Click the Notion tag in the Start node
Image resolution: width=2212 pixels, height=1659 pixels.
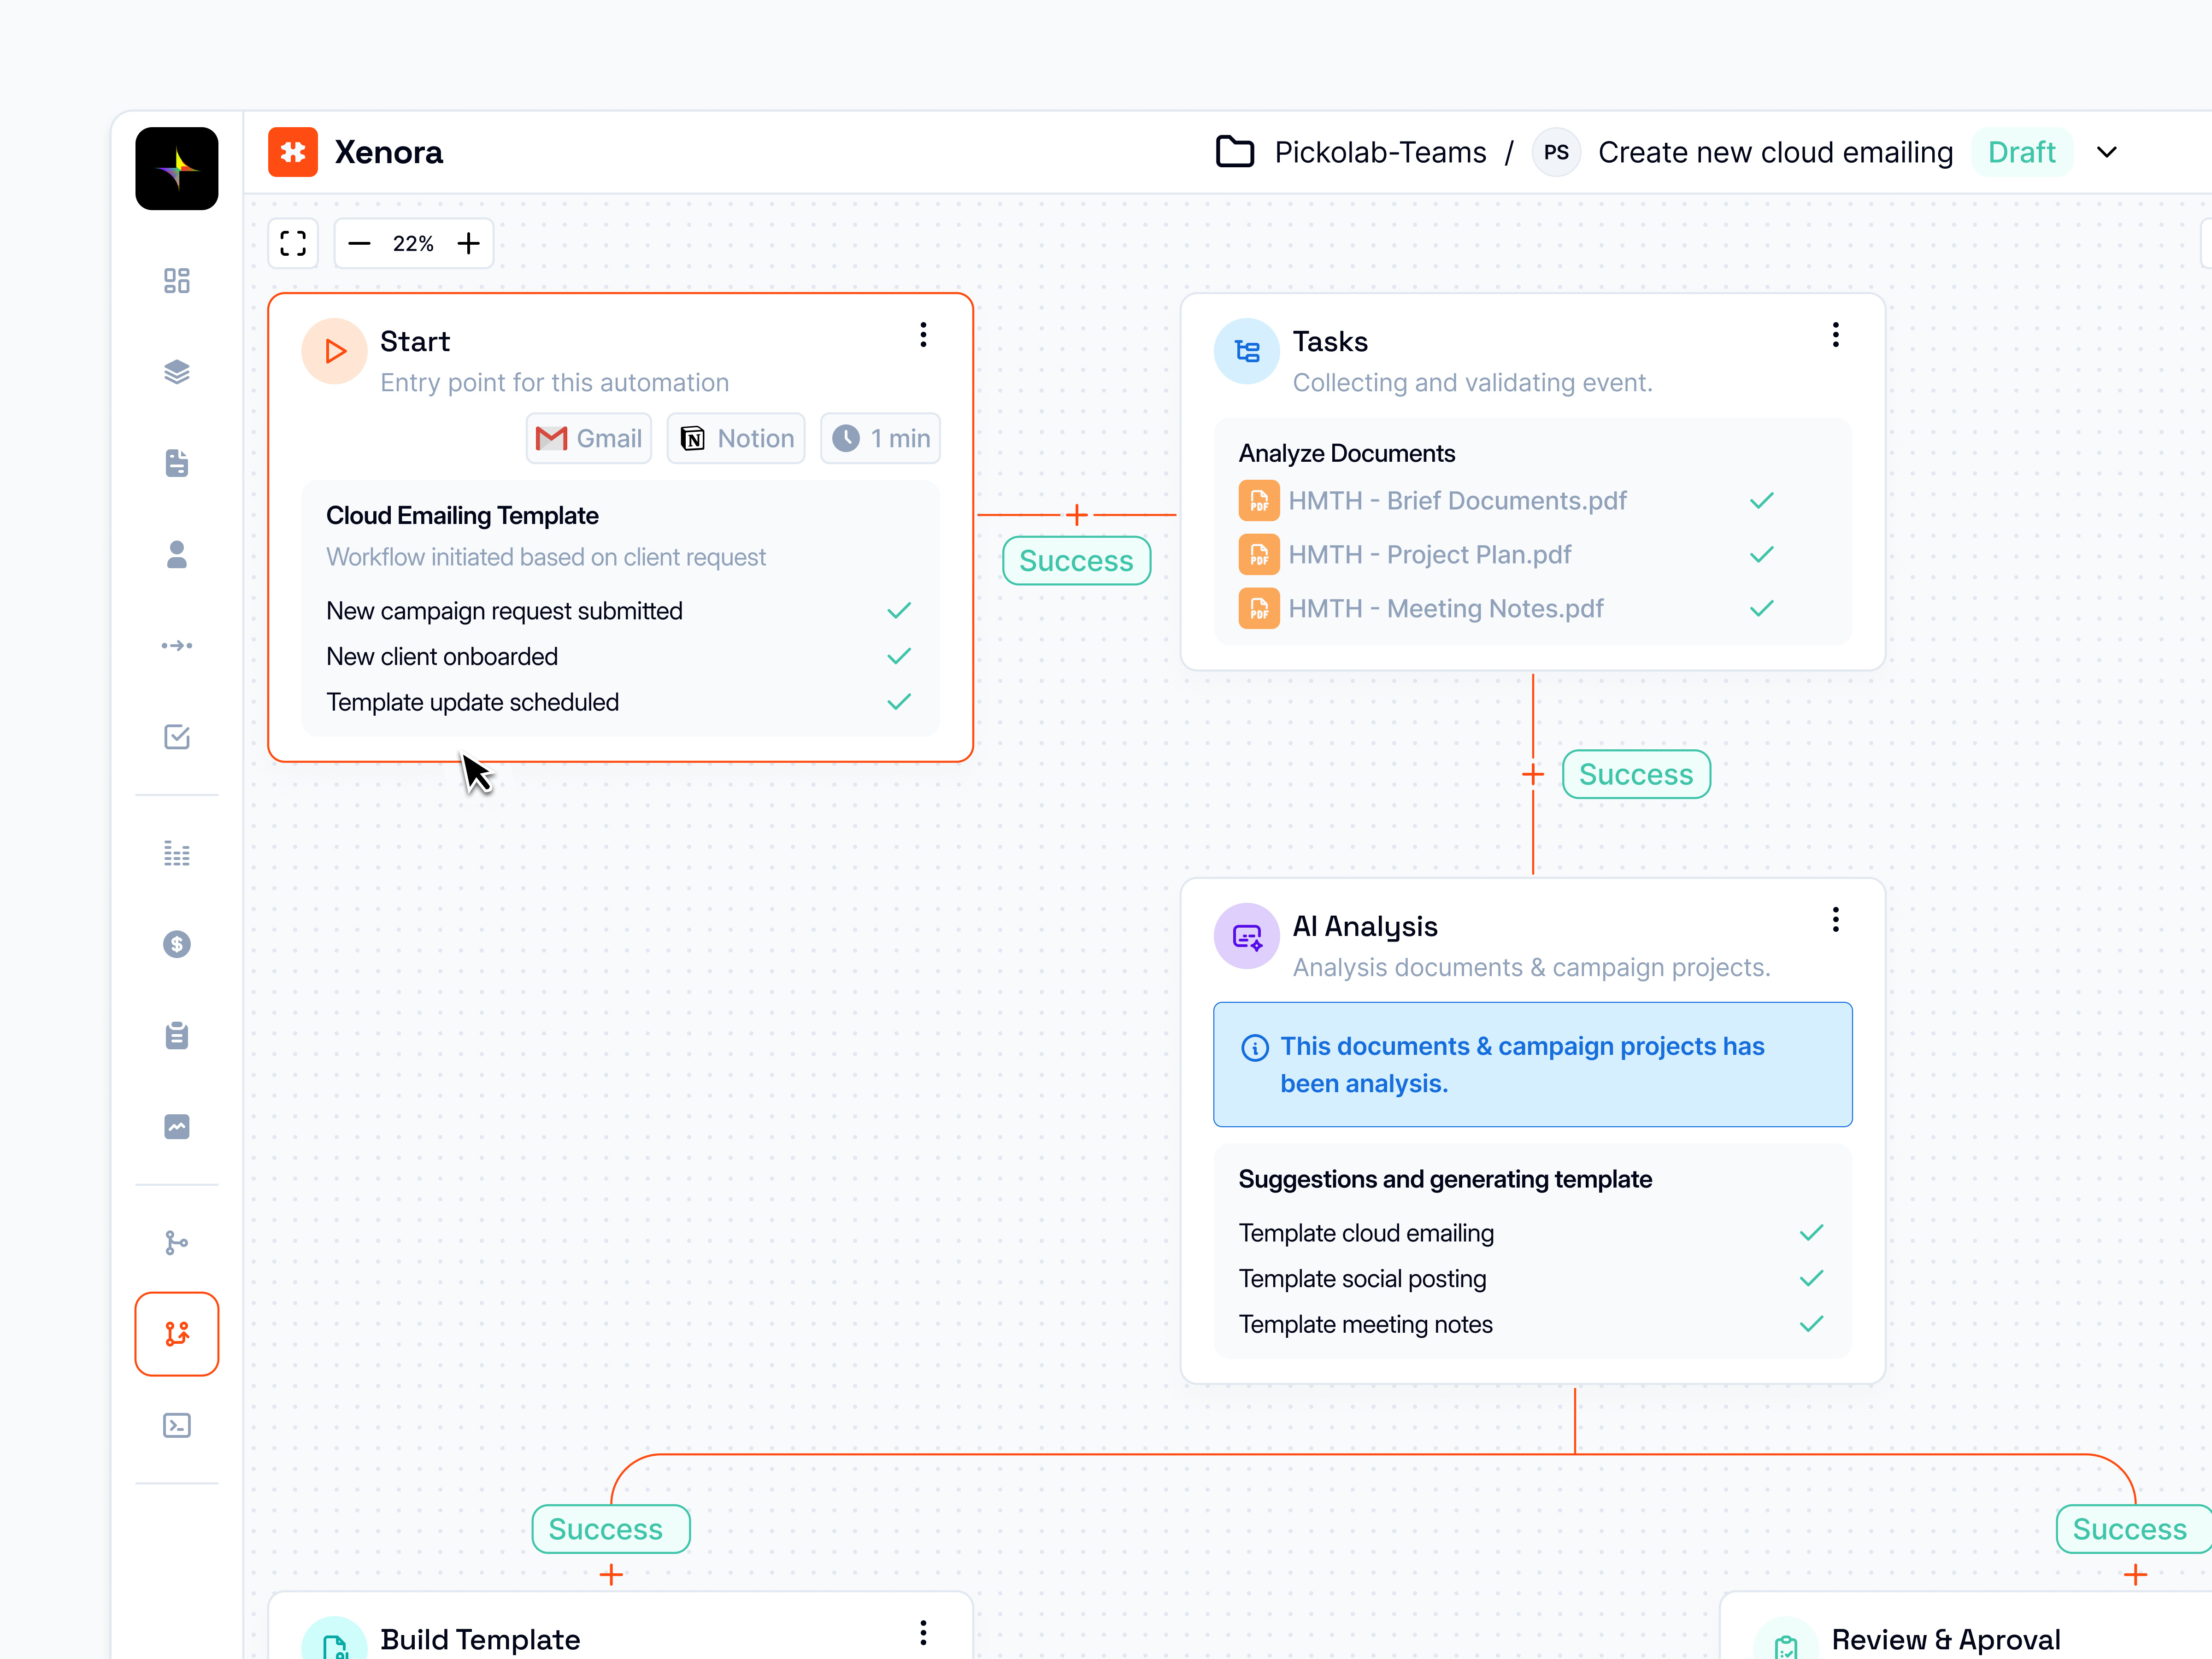click(735, 438)
